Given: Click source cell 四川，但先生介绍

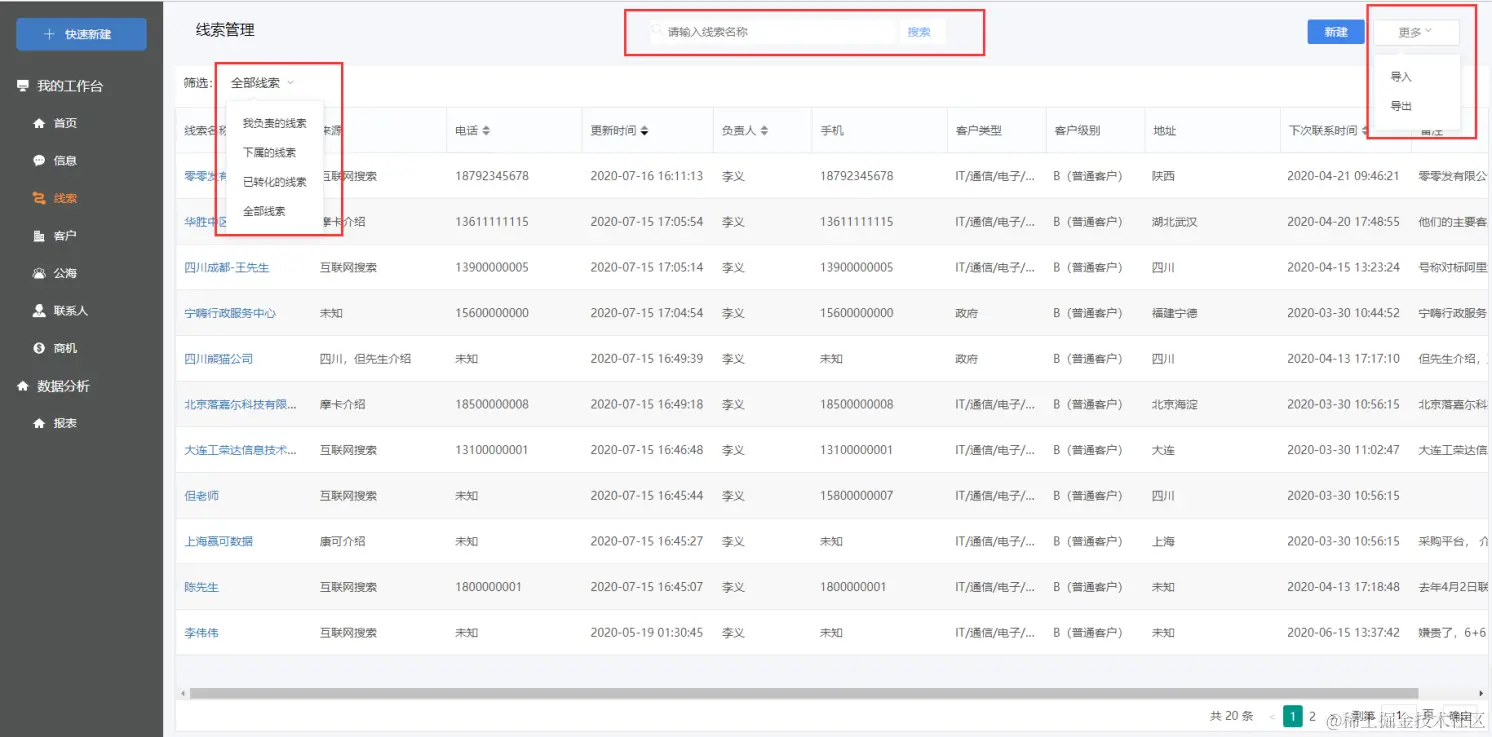Looking at the screenshot, I should pyautogui.click(x=365, y=359).
